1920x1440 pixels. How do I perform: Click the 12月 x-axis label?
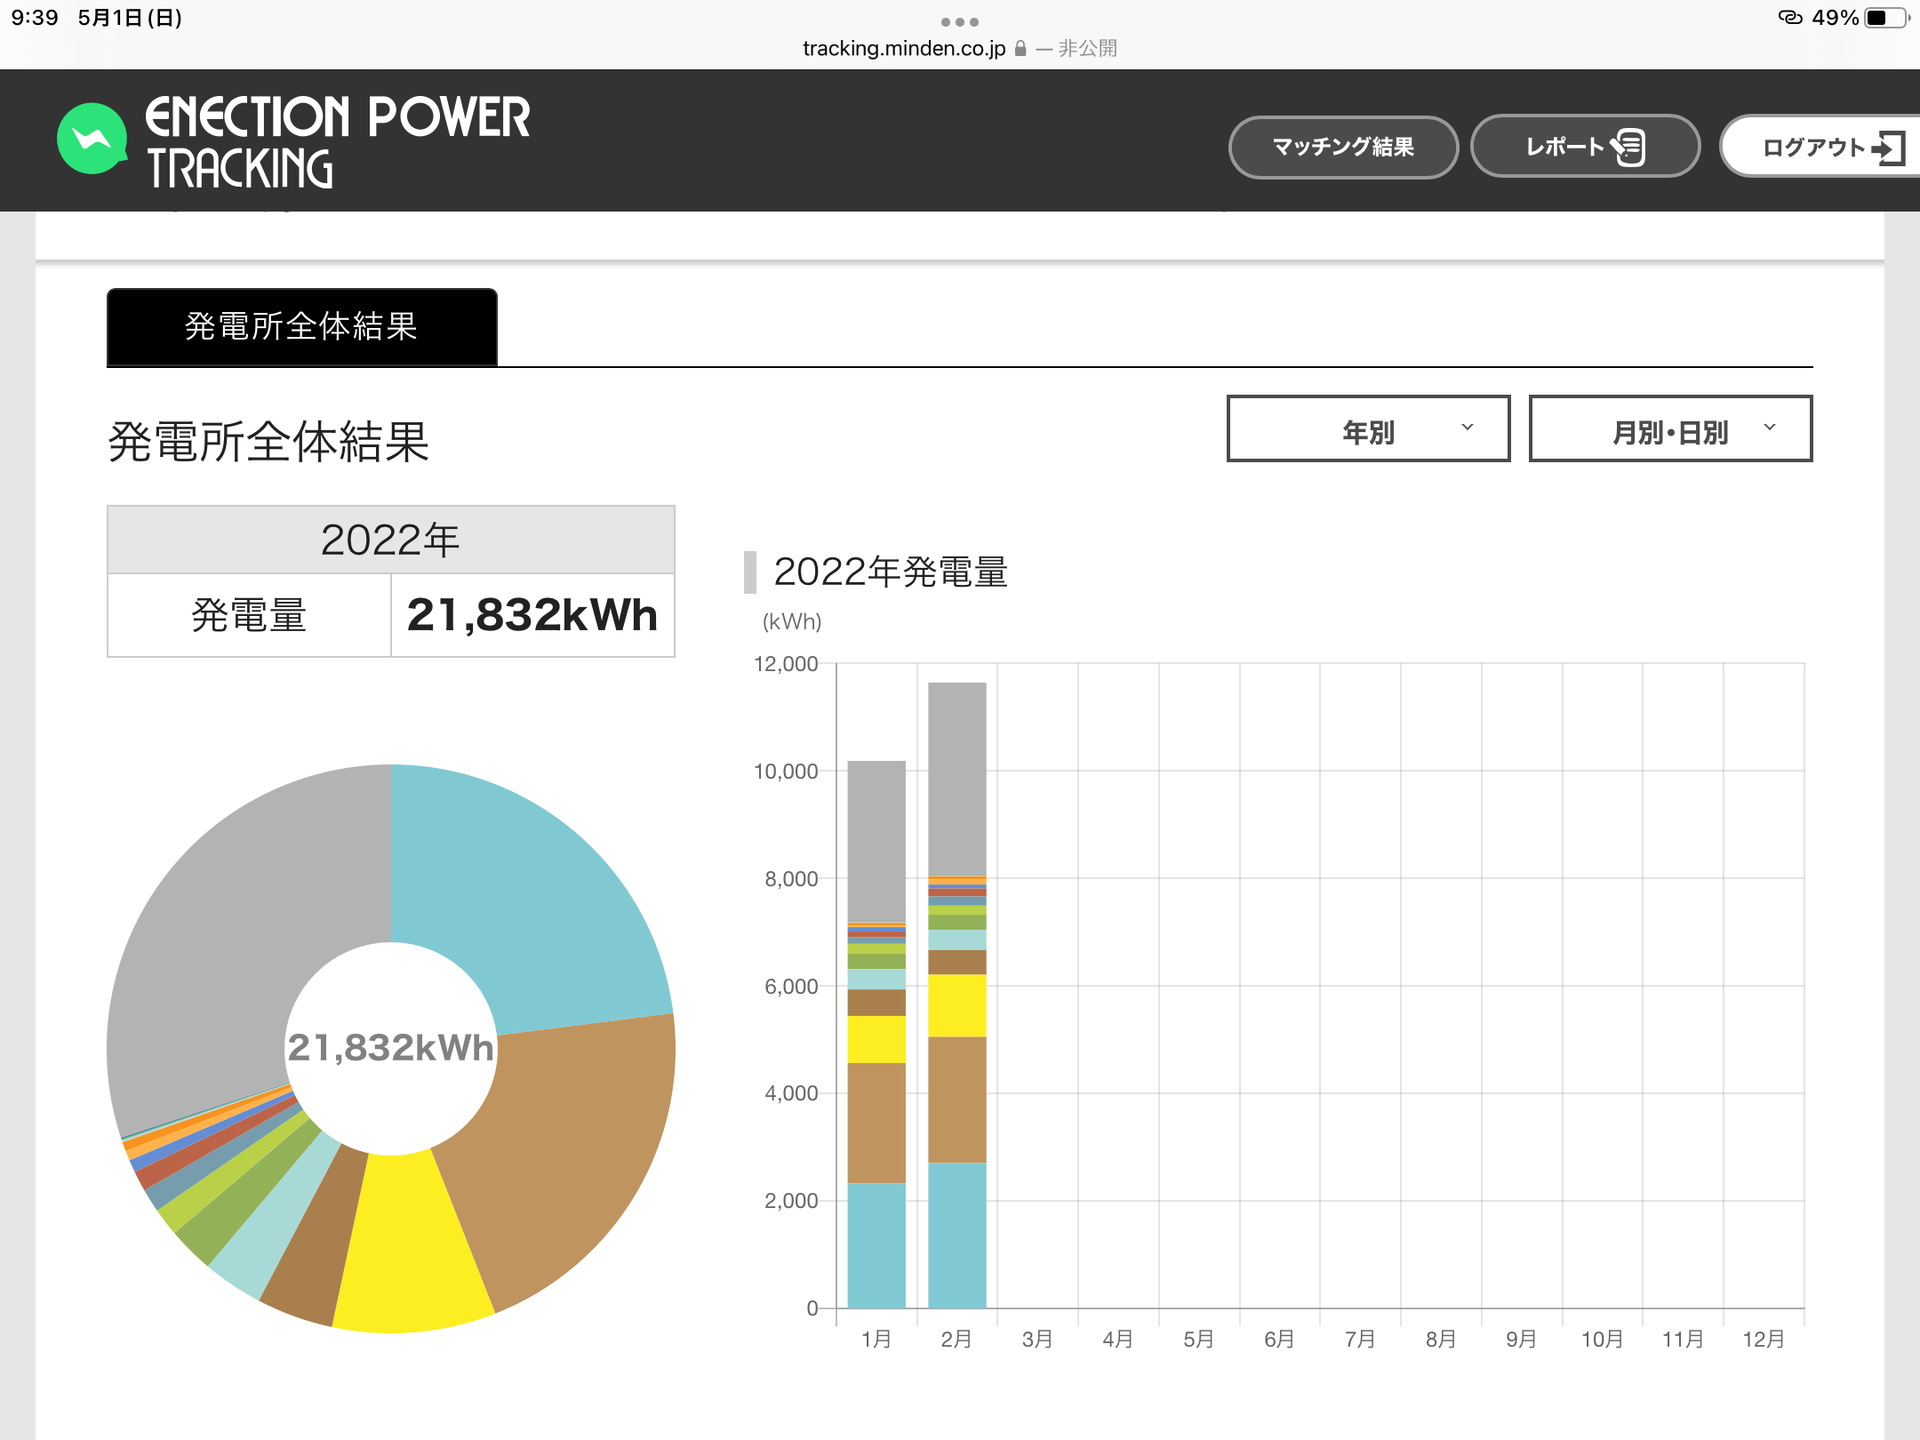(x=1763, y=1339)
